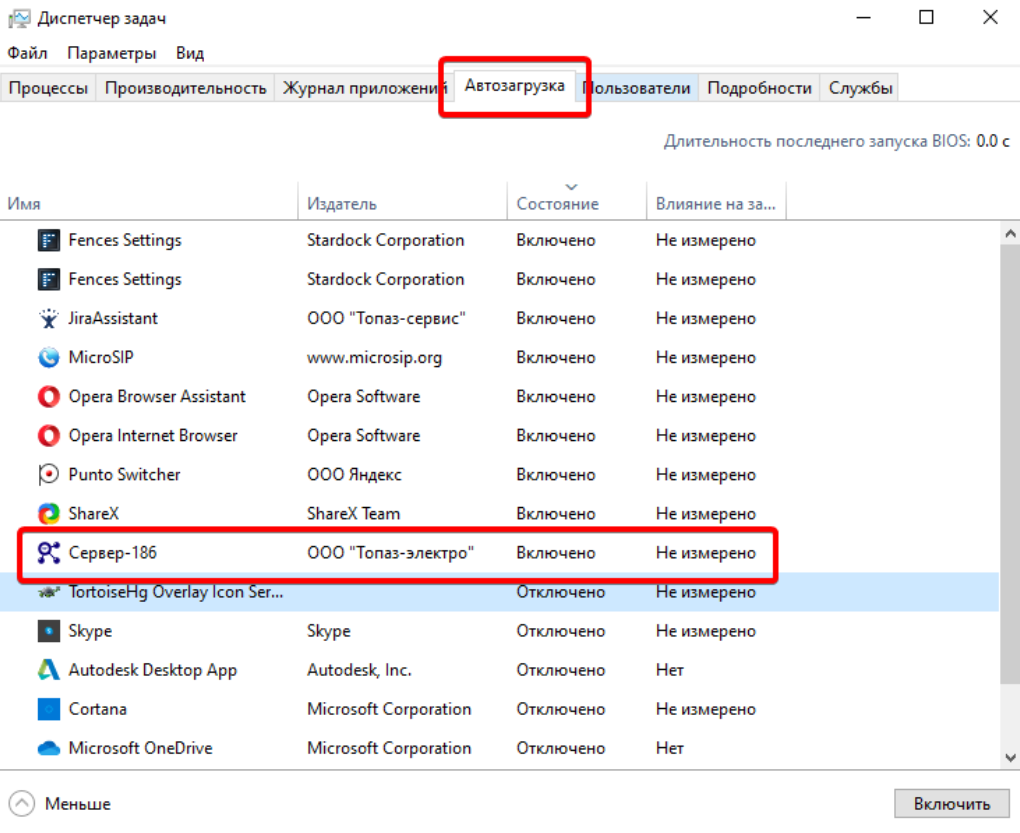
Task: Select the MicroSIP entry name
Action: coord(101,358)
